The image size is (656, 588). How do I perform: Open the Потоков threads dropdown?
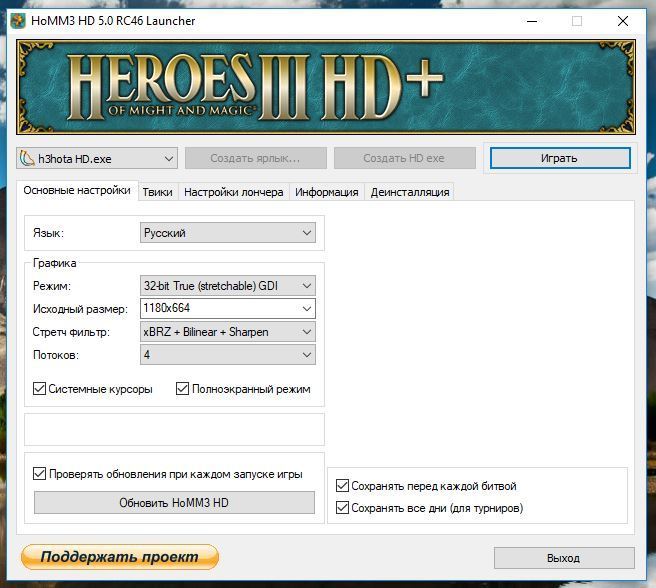pyautogui.click(x=228, y=355)
